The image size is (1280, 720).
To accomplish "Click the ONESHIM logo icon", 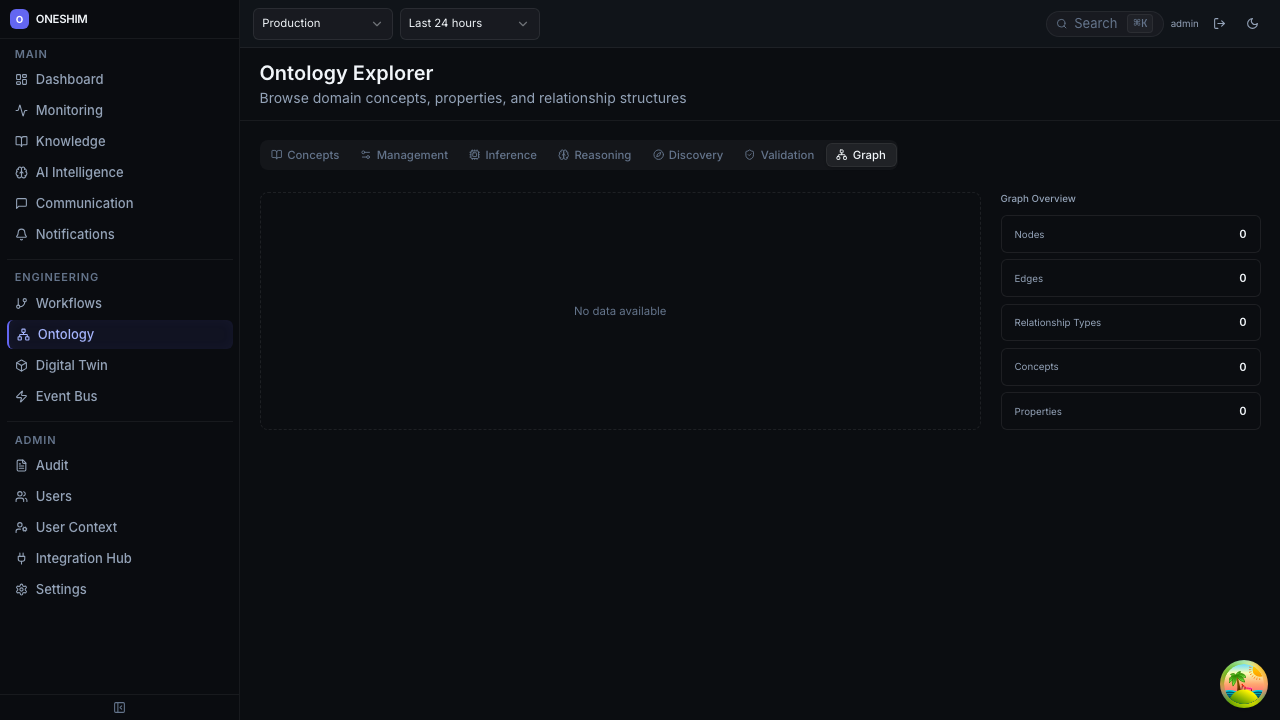I will [x=19, y=19].
